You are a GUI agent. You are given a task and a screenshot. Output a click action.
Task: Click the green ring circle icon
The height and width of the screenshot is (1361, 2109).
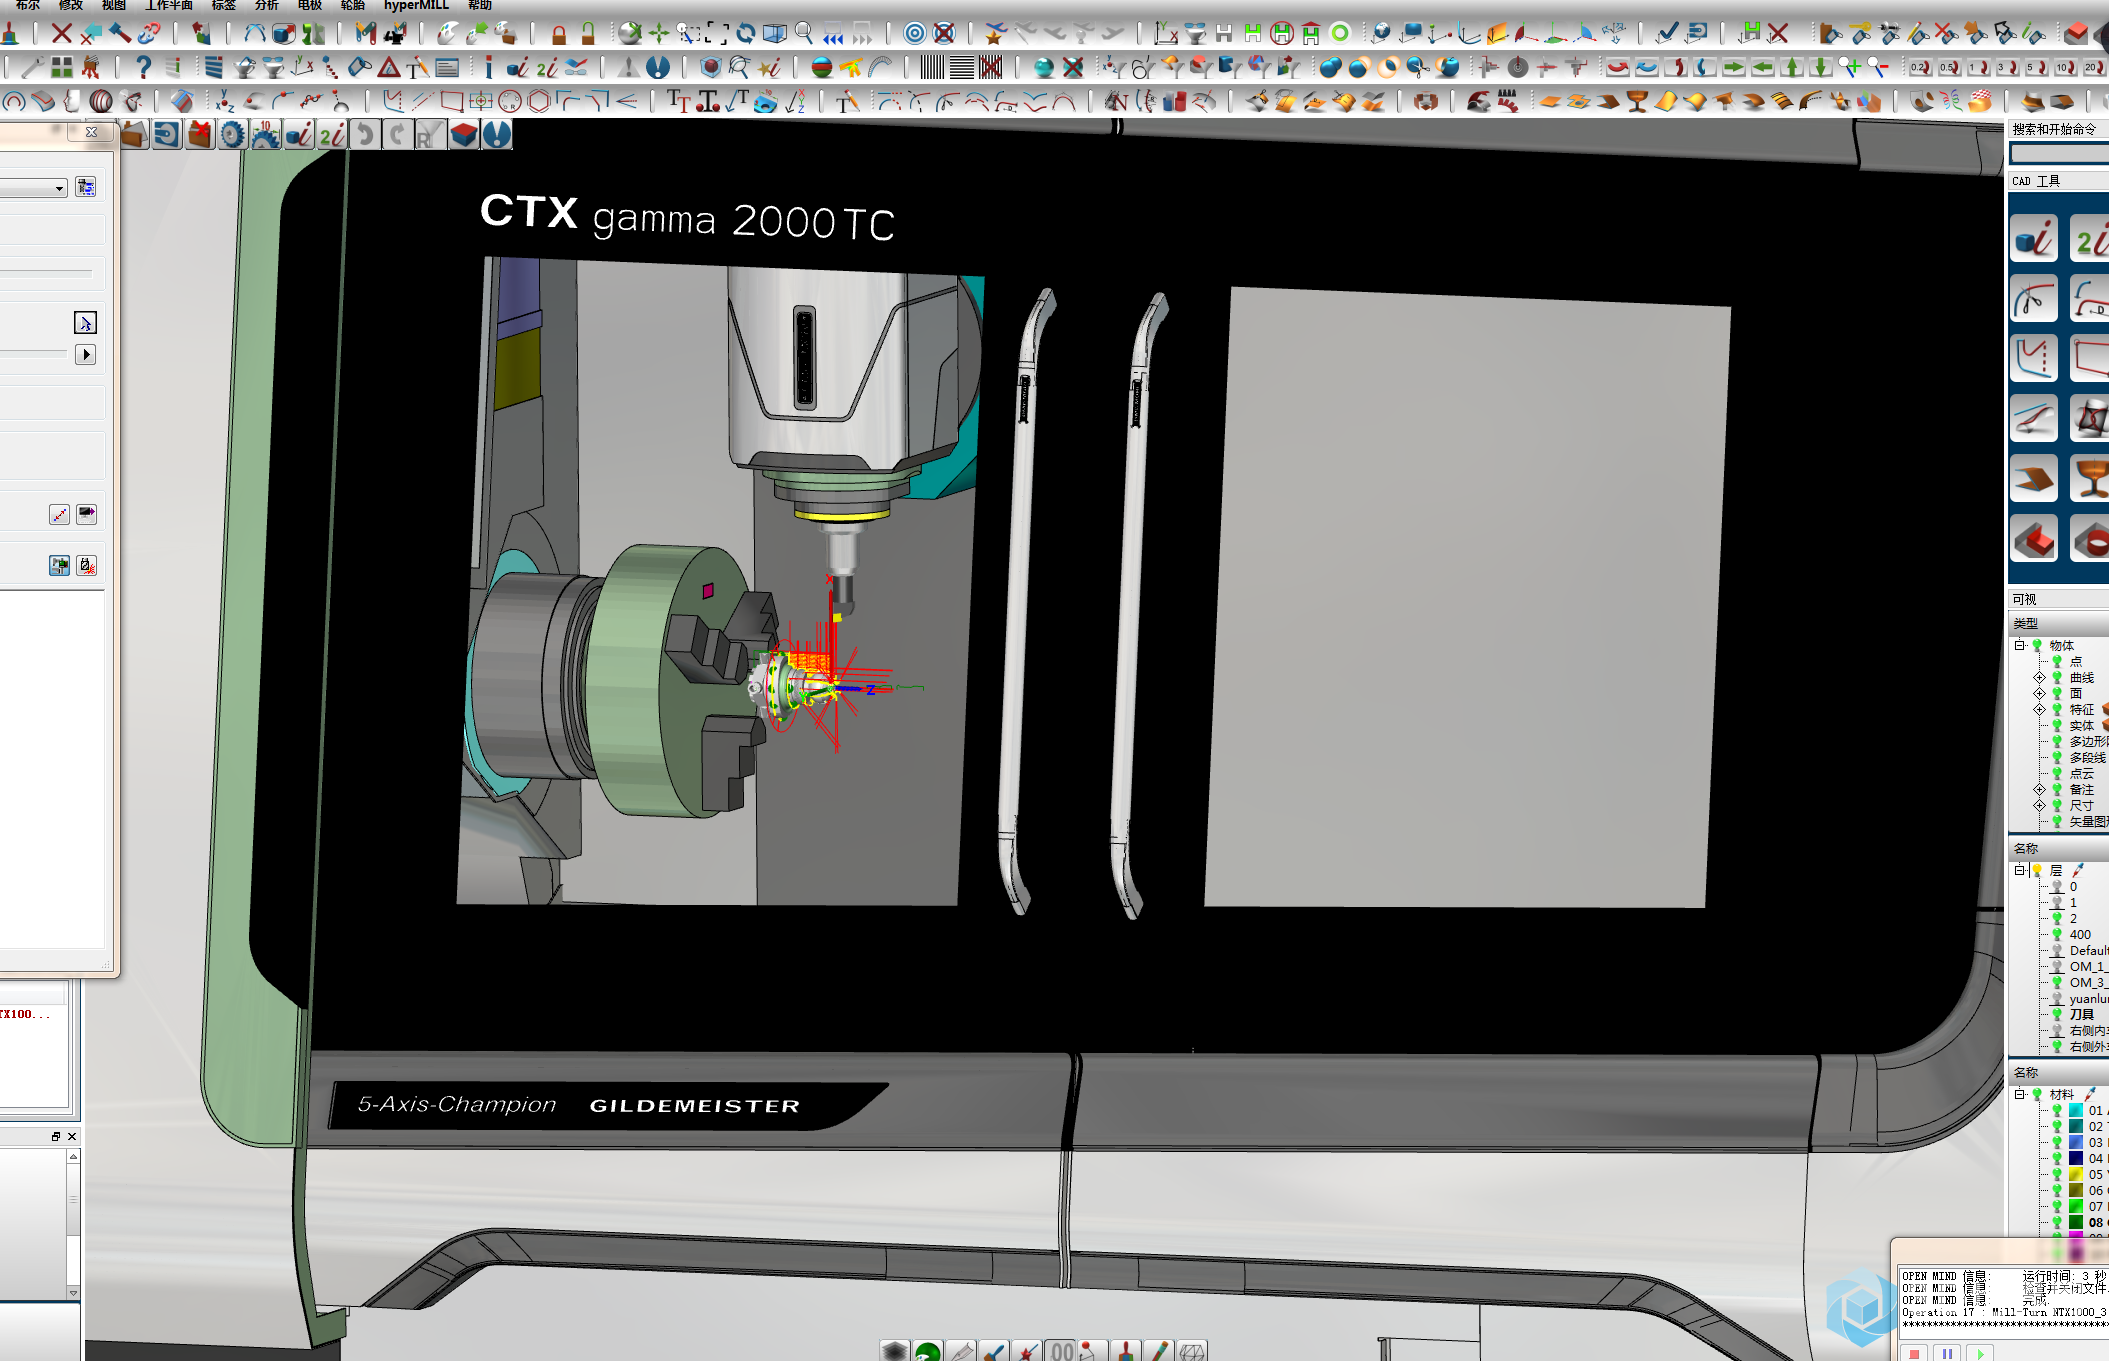pyautogui.click(x=1340, y=34)
